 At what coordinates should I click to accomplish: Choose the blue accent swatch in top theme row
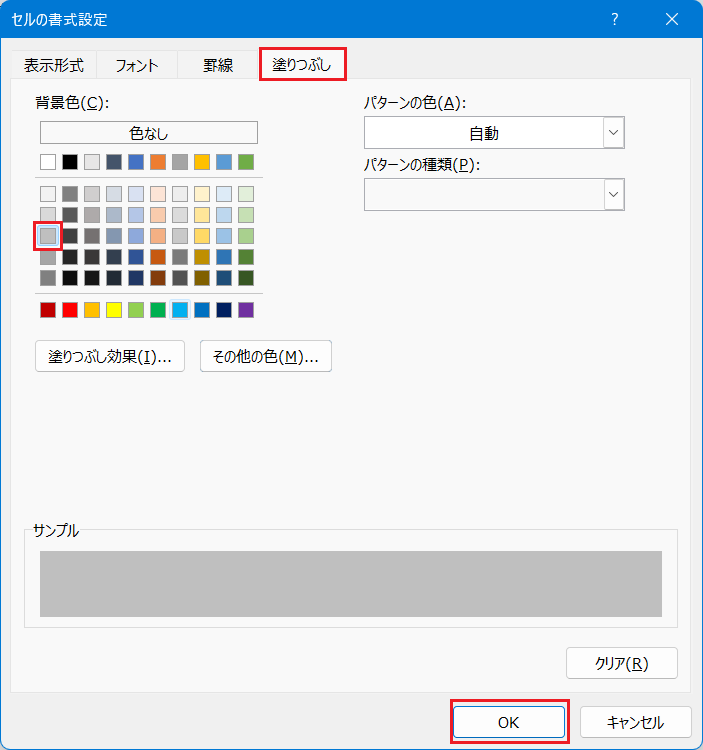pos(136,162)
